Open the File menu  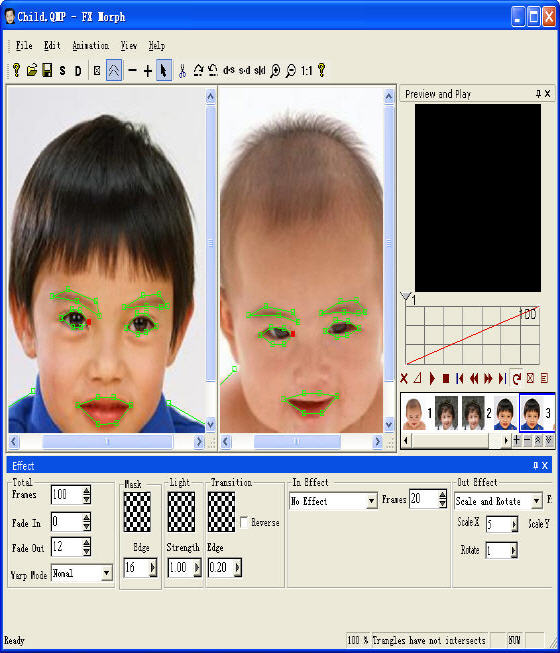tap(24, 45)
